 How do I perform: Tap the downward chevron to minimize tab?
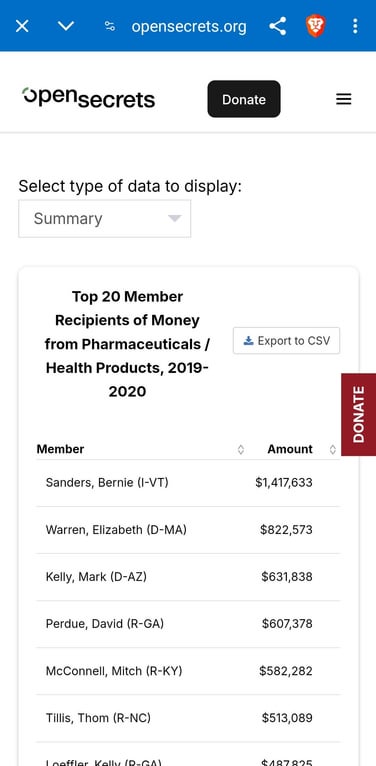pyautogui.click(x=65, y=26)
